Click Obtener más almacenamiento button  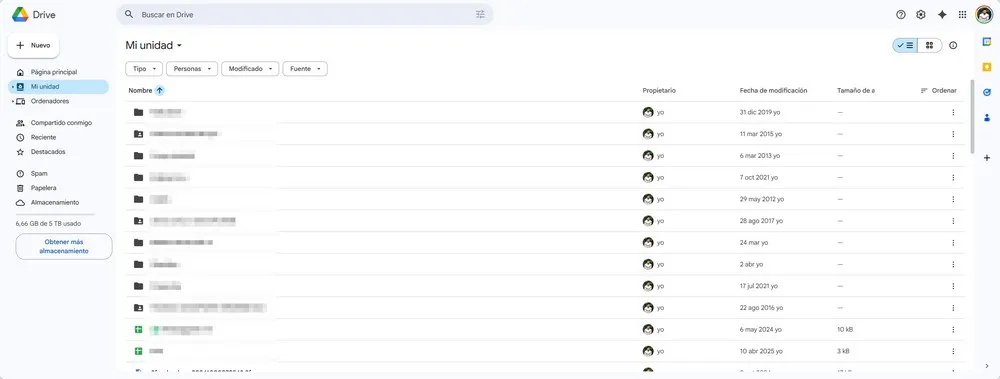[64, 246]
